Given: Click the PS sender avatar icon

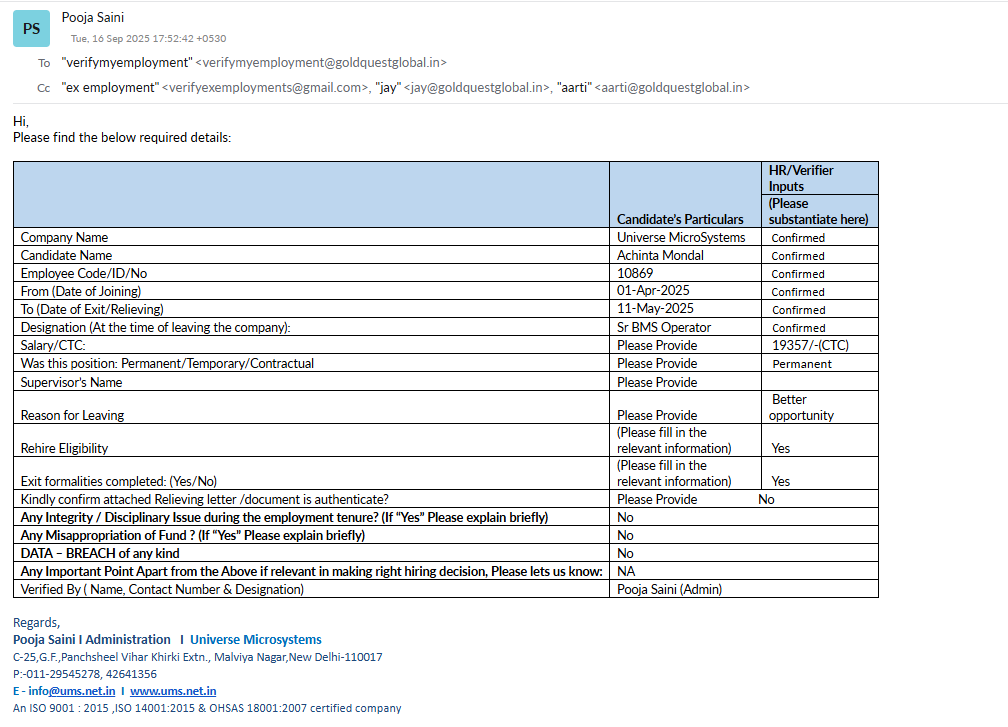Looking at the screenshot, I should pos(31,29).
